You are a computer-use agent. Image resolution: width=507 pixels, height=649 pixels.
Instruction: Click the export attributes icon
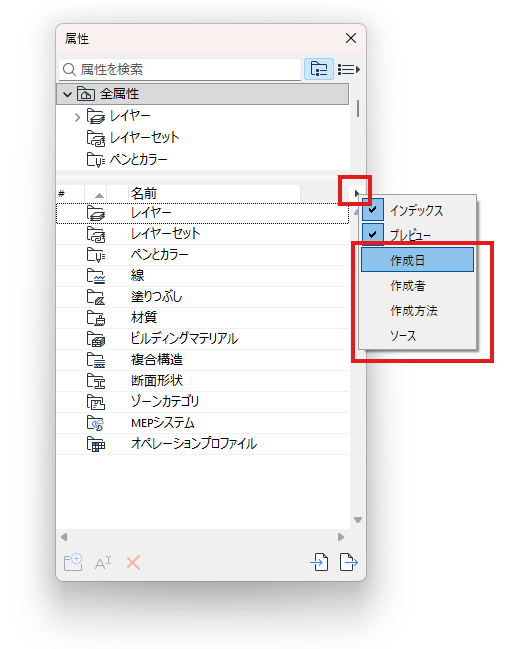(x=348, y=562)
